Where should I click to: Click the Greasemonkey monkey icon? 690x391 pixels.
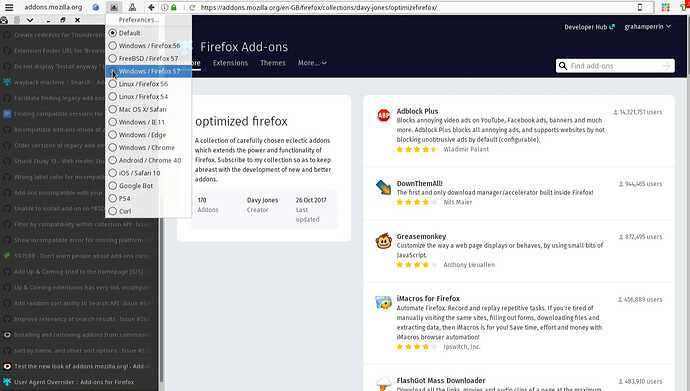coord(383,241)
